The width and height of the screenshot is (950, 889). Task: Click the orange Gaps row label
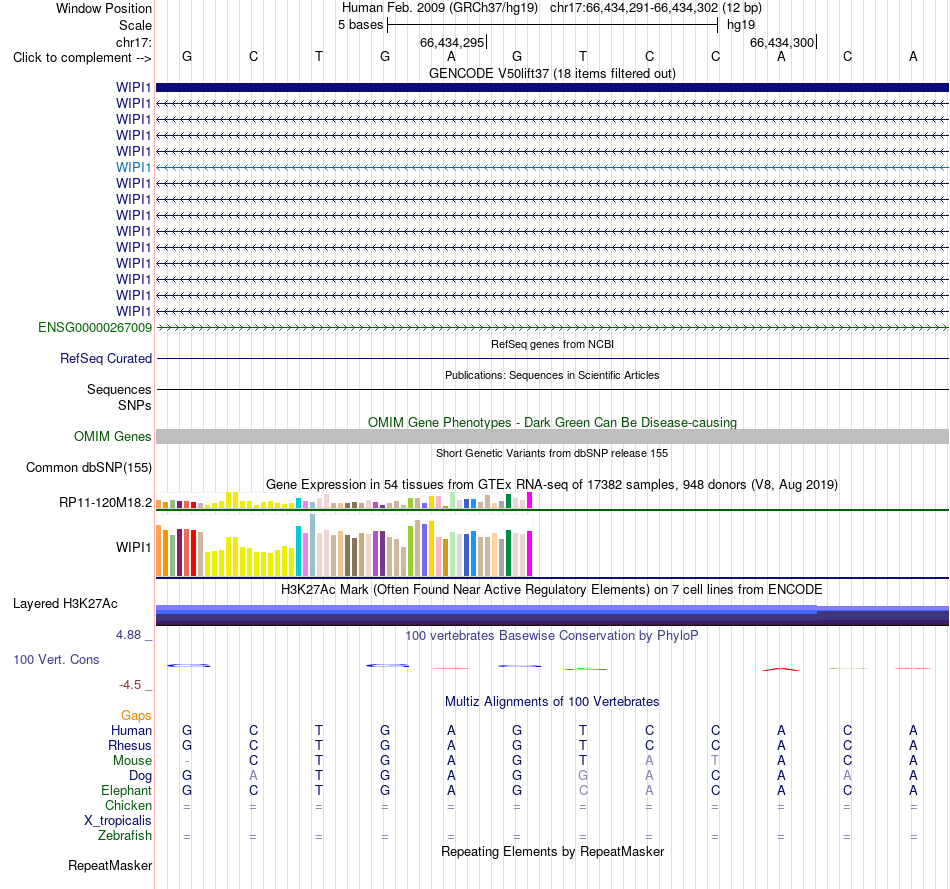click(136, 716)
